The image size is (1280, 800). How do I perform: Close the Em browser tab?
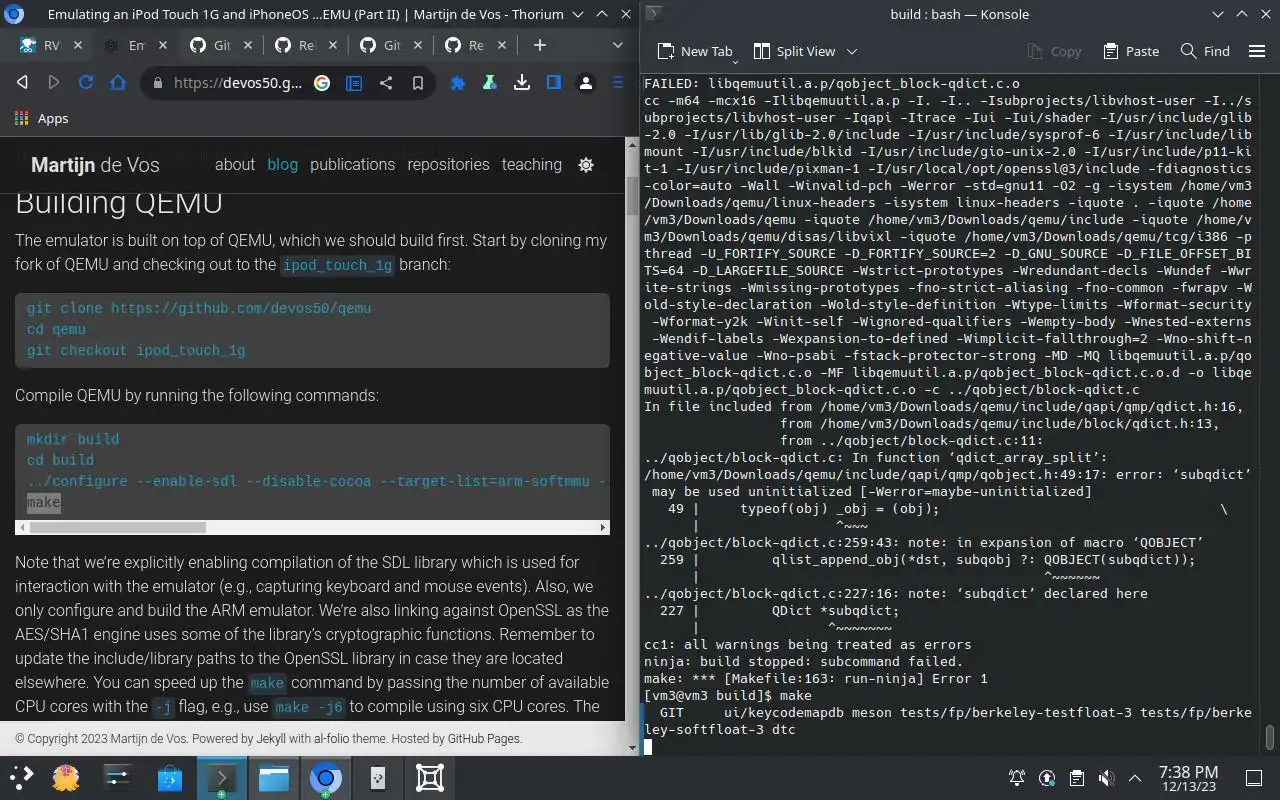pyautogui.click(x=163, y=45)
